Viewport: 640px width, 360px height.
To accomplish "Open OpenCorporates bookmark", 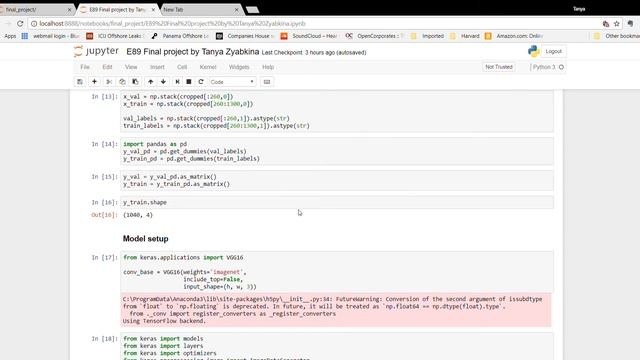I will tap(375, 36).
